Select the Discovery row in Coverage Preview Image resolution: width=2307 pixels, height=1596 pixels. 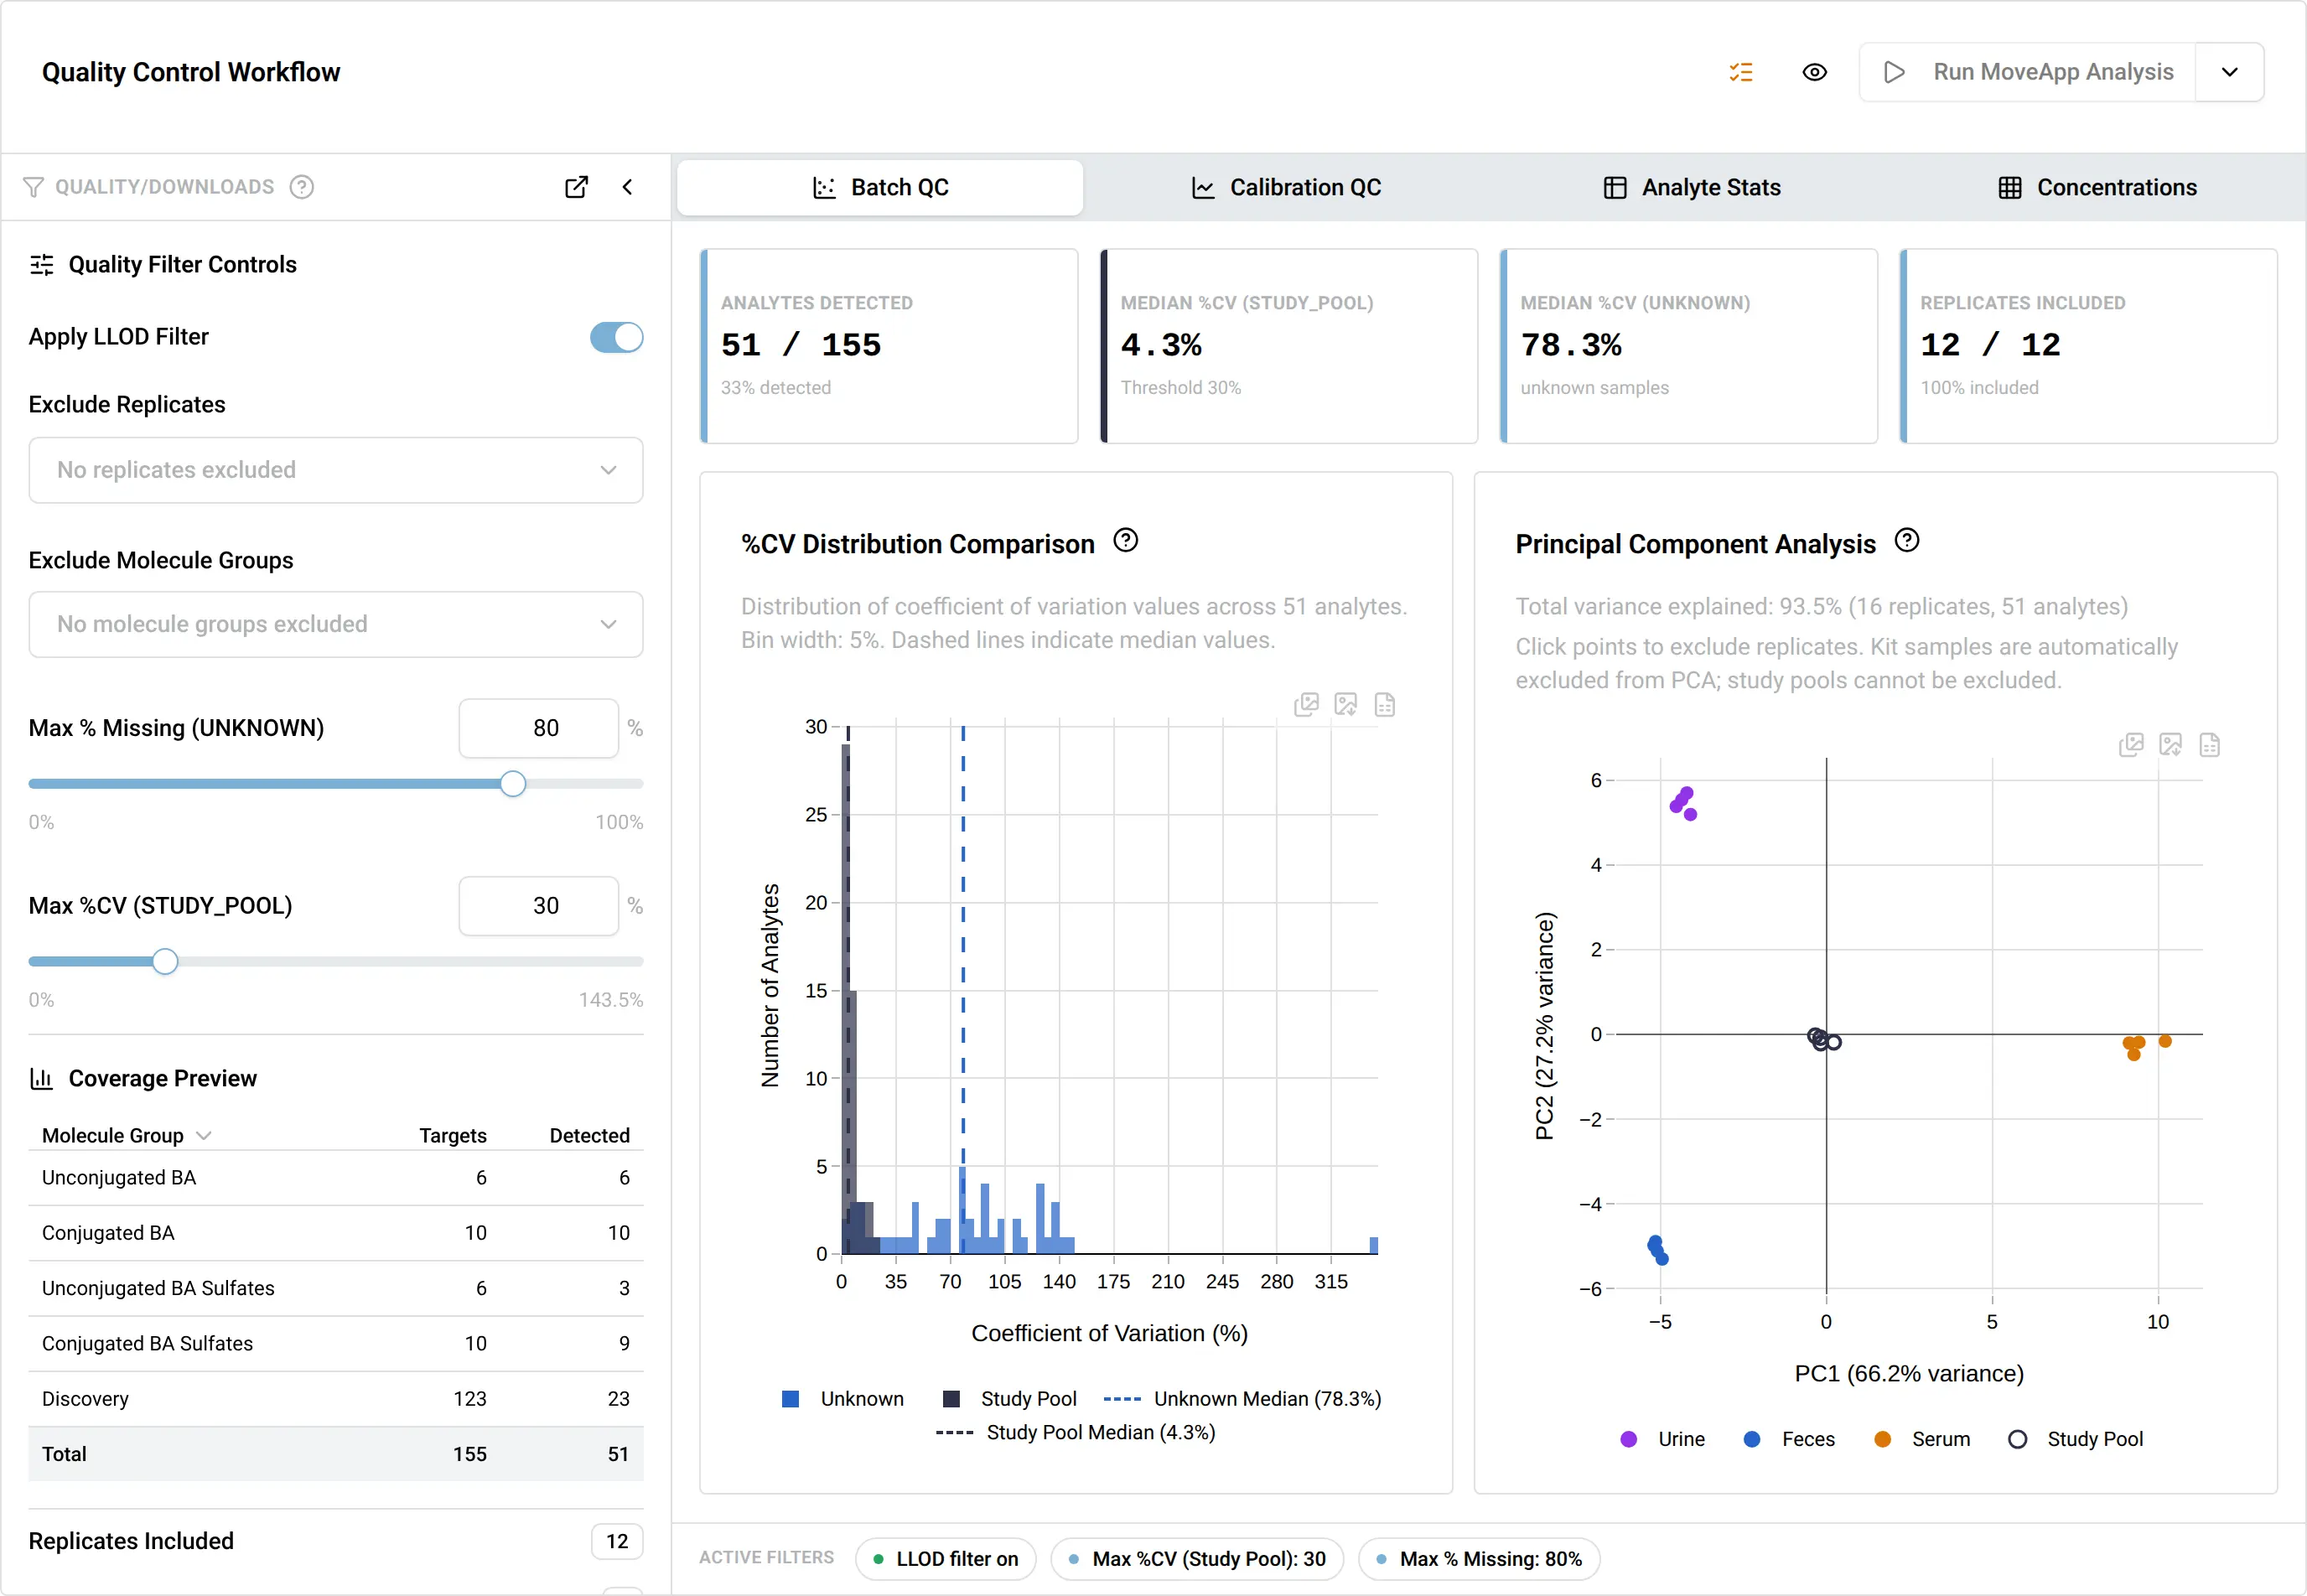pos(336,1399)
